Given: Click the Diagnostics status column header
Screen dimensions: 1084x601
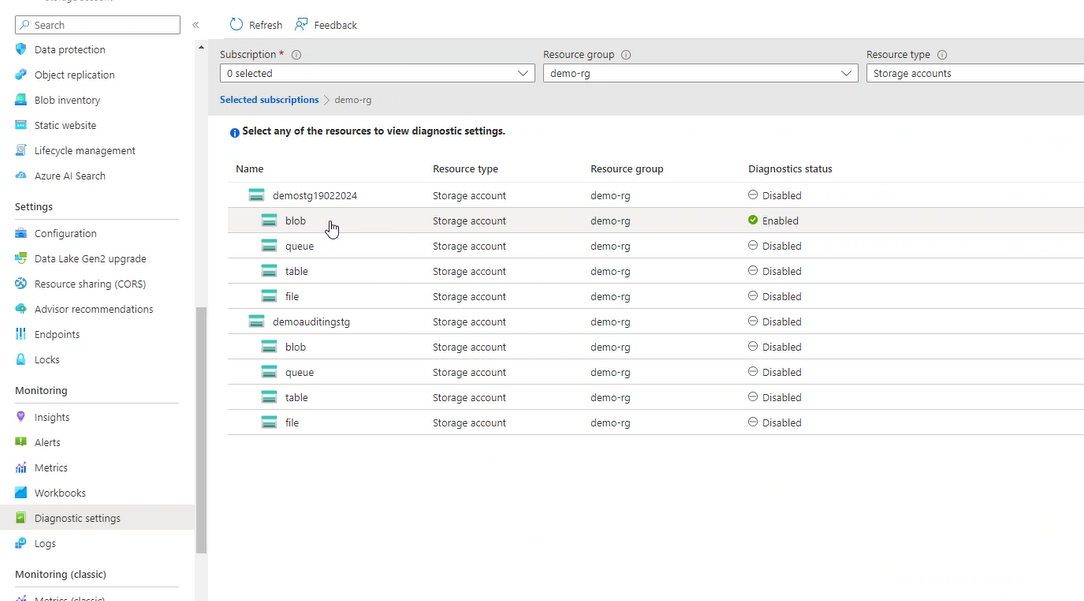Looking at the screenshot, I should 790,169.
